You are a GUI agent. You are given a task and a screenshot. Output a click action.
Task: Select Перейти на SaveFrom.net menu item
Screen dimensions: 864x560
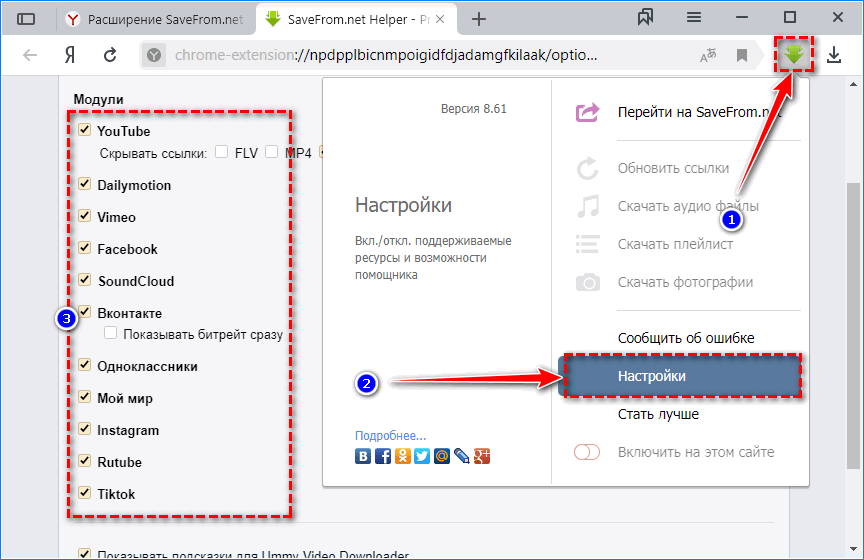point(699,112)
